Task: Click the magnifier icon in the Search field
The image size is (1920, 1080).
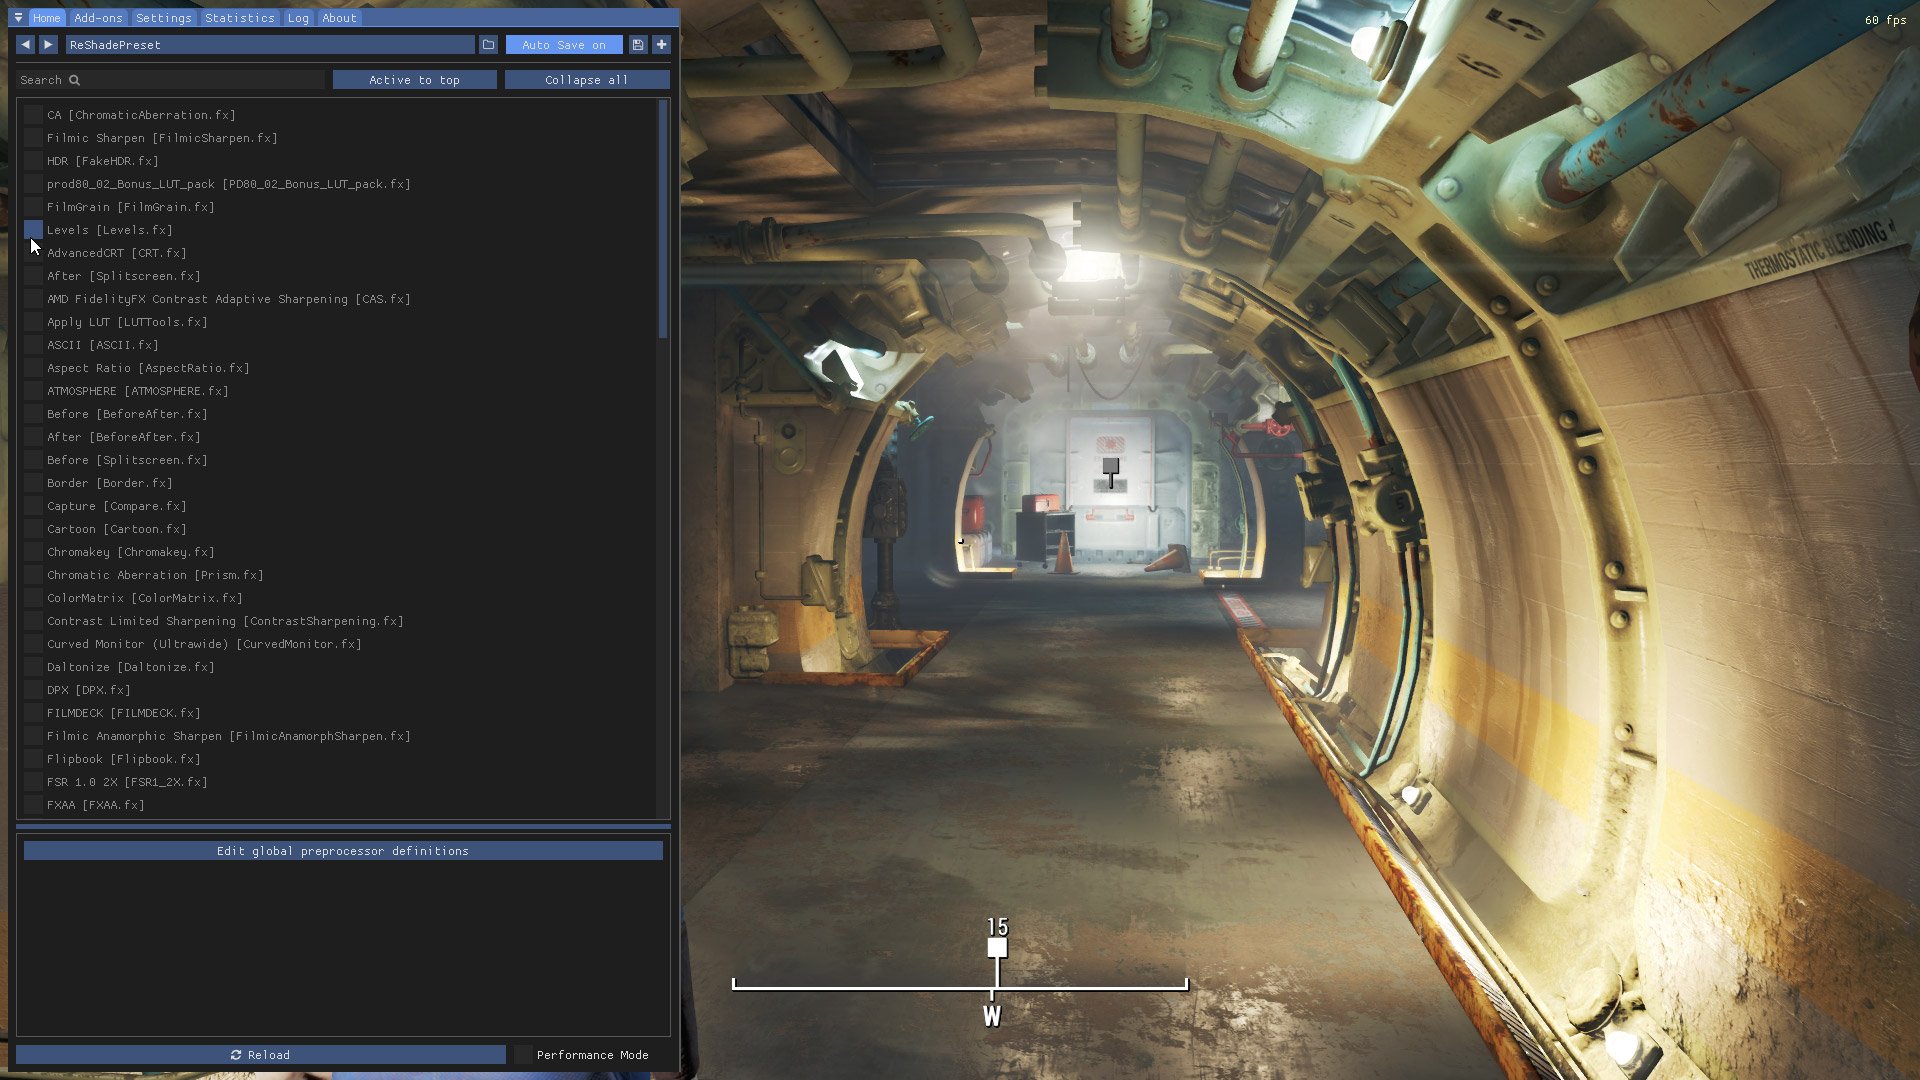Action: [x=75, y=80]
